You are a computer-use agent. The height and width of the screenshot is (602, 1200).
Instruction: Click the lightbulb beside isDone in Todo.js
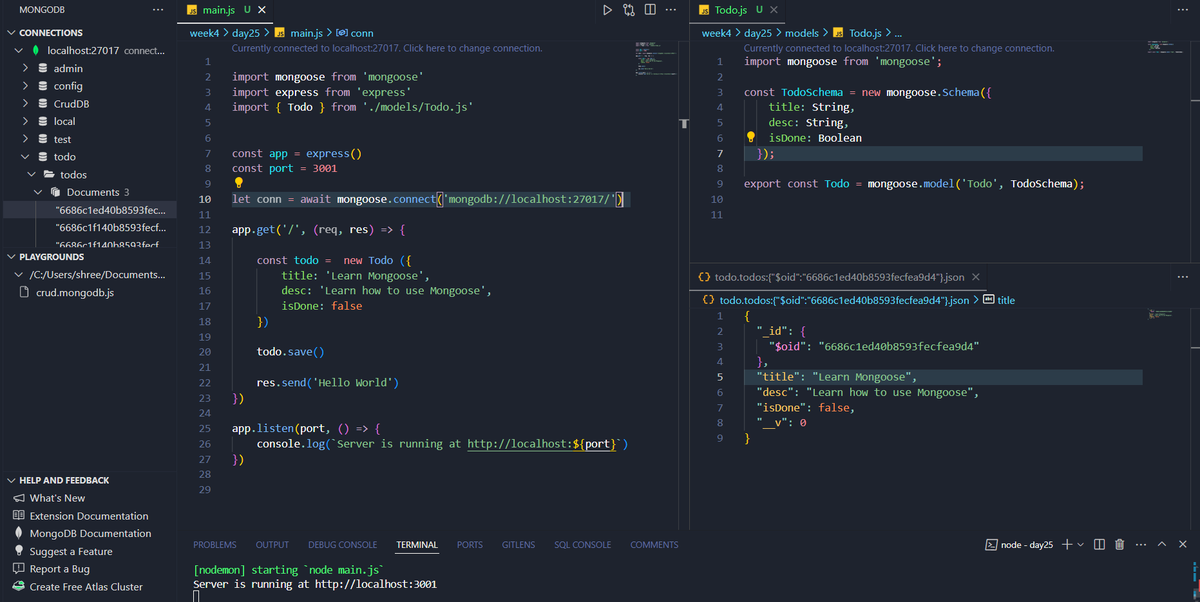pos(751,138)
